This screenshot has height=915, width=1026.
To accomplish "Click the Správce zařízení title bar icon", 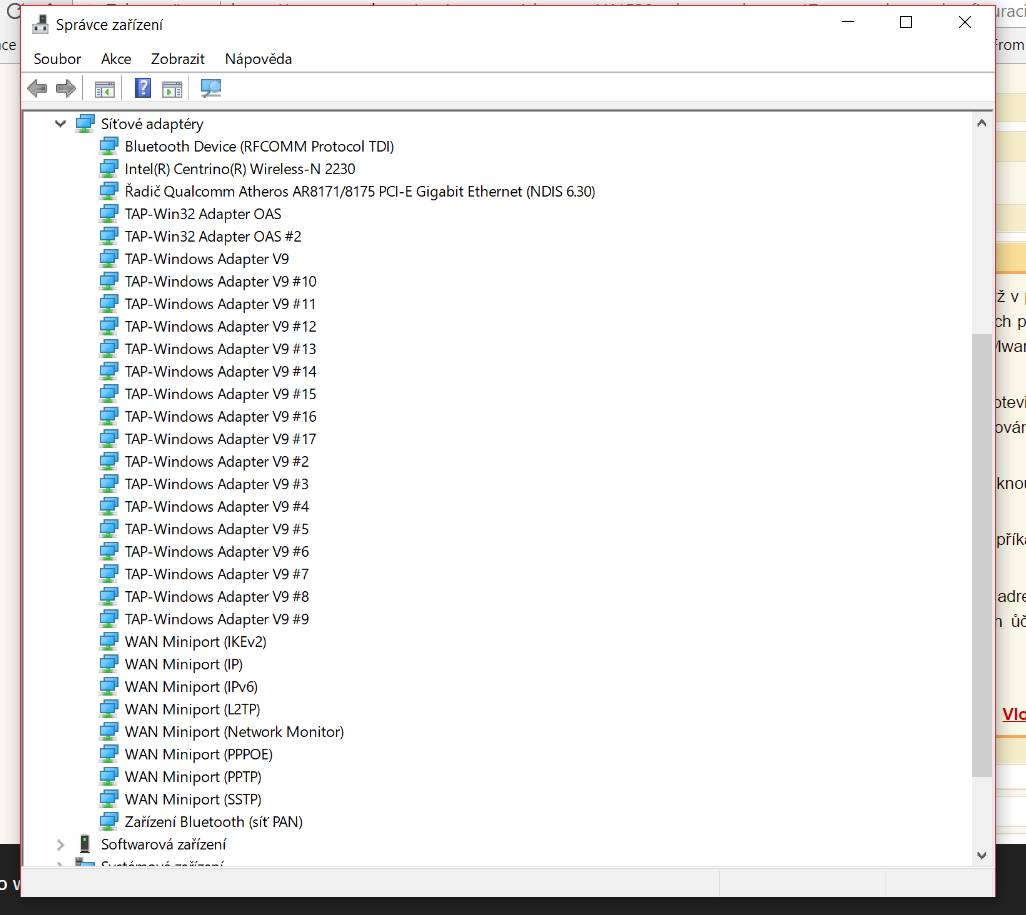I will coord(41,24).
